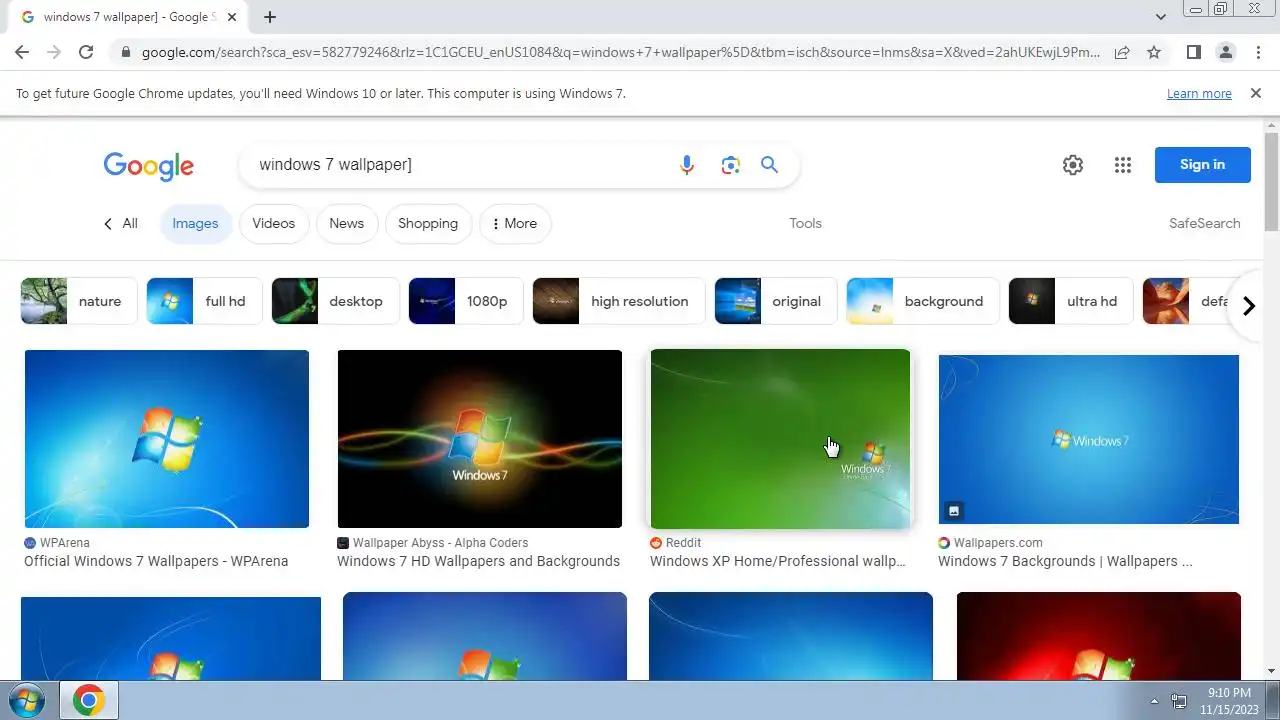
Task: Select the windows 7 wallpaper browser tab
Action: [126, 17]
